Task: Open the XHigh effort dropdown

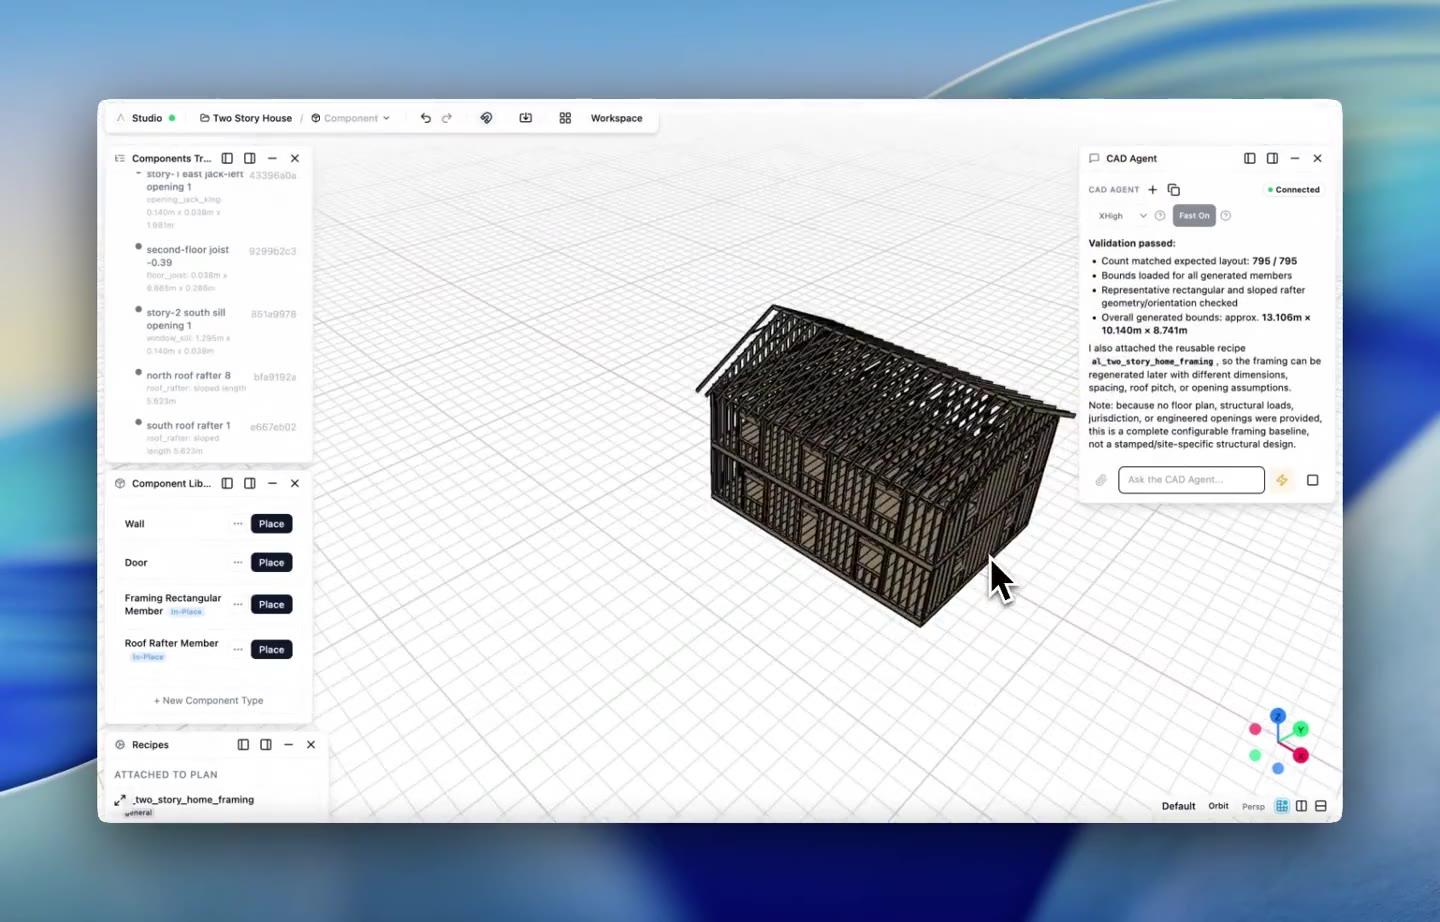Action: 1123,216
